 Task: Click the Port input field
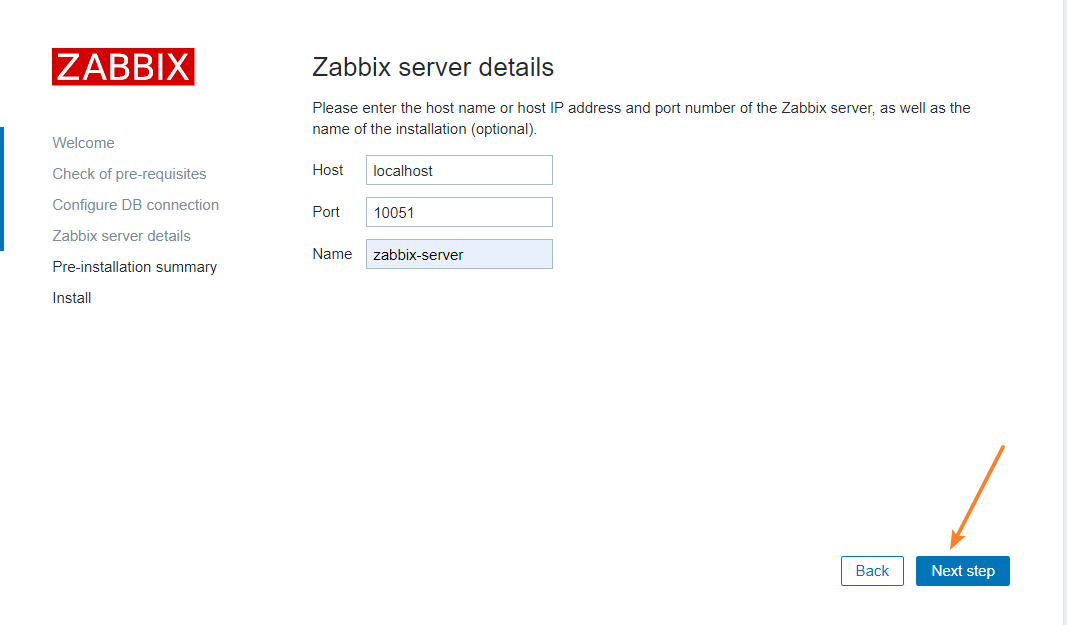(x=459, y=212)
